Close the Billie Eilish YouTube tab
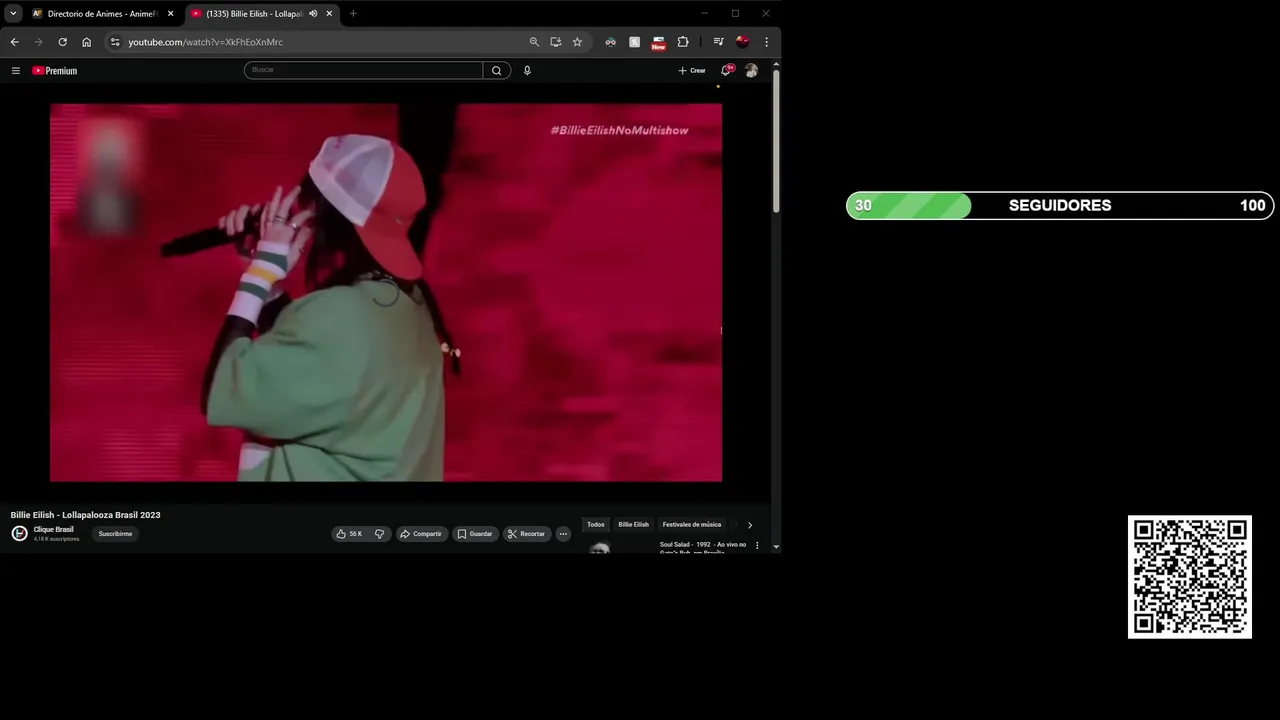Screen dimensions: 1280x720 [329, 14]
